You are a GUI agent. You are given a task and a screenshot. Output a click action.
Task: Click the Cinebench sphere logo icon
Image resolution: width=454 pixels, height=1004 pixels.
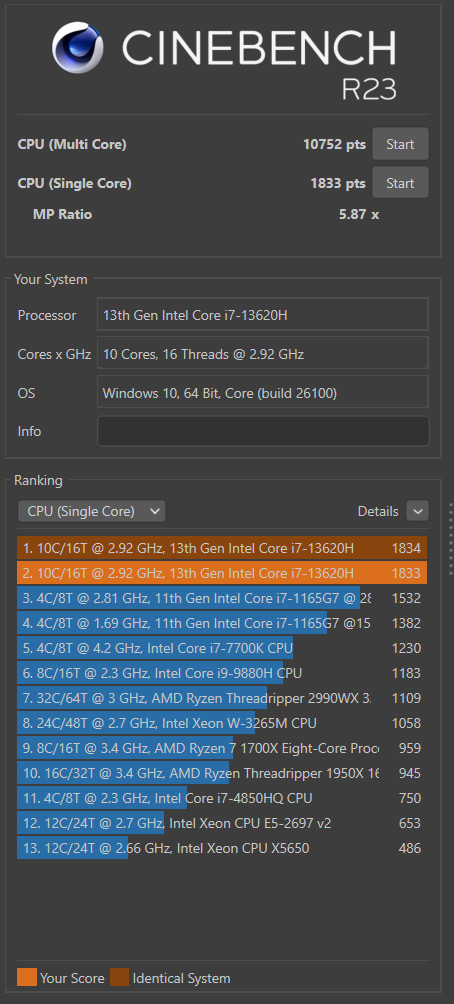click(77, 48)
